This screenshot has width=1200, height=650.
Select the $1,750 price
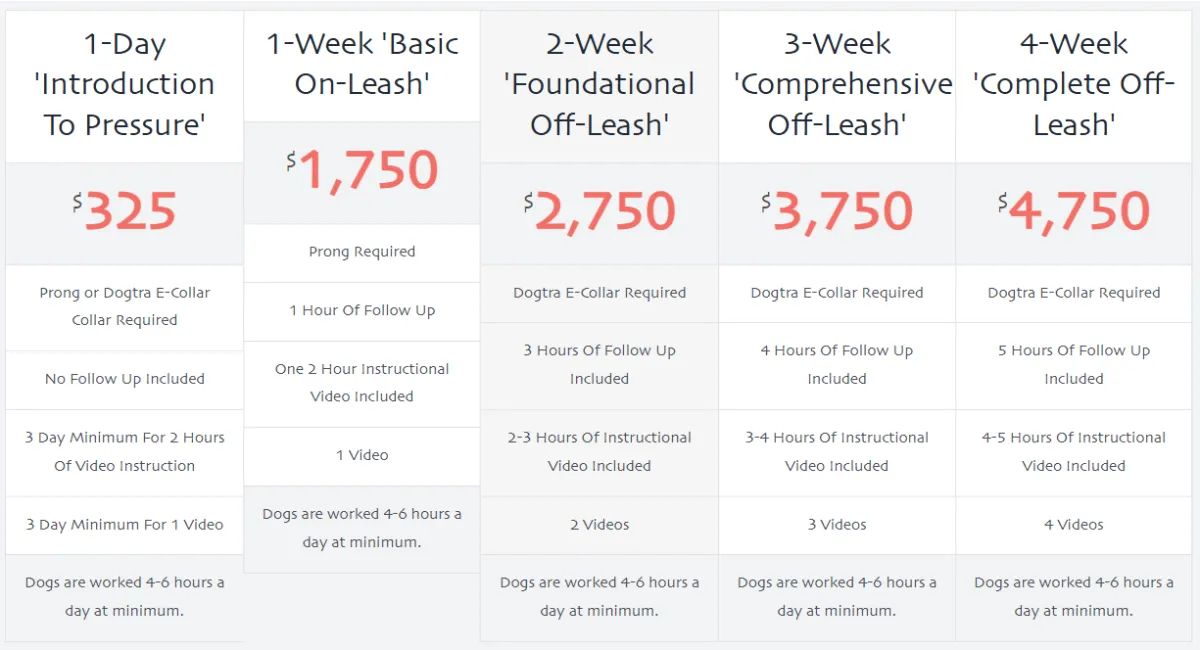click(x=362, y=171)
